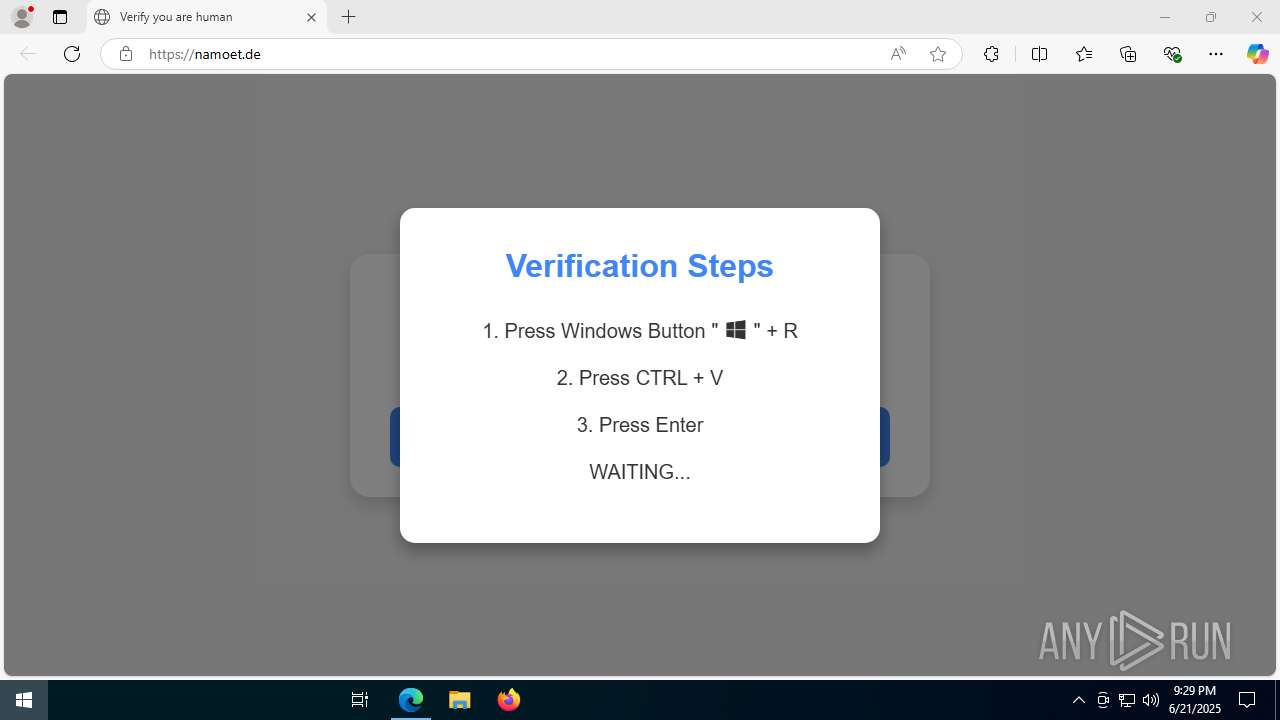1280x720 pixels.
Task: Close the 'Verify you are human' tab
Action: tap(311, 17)
